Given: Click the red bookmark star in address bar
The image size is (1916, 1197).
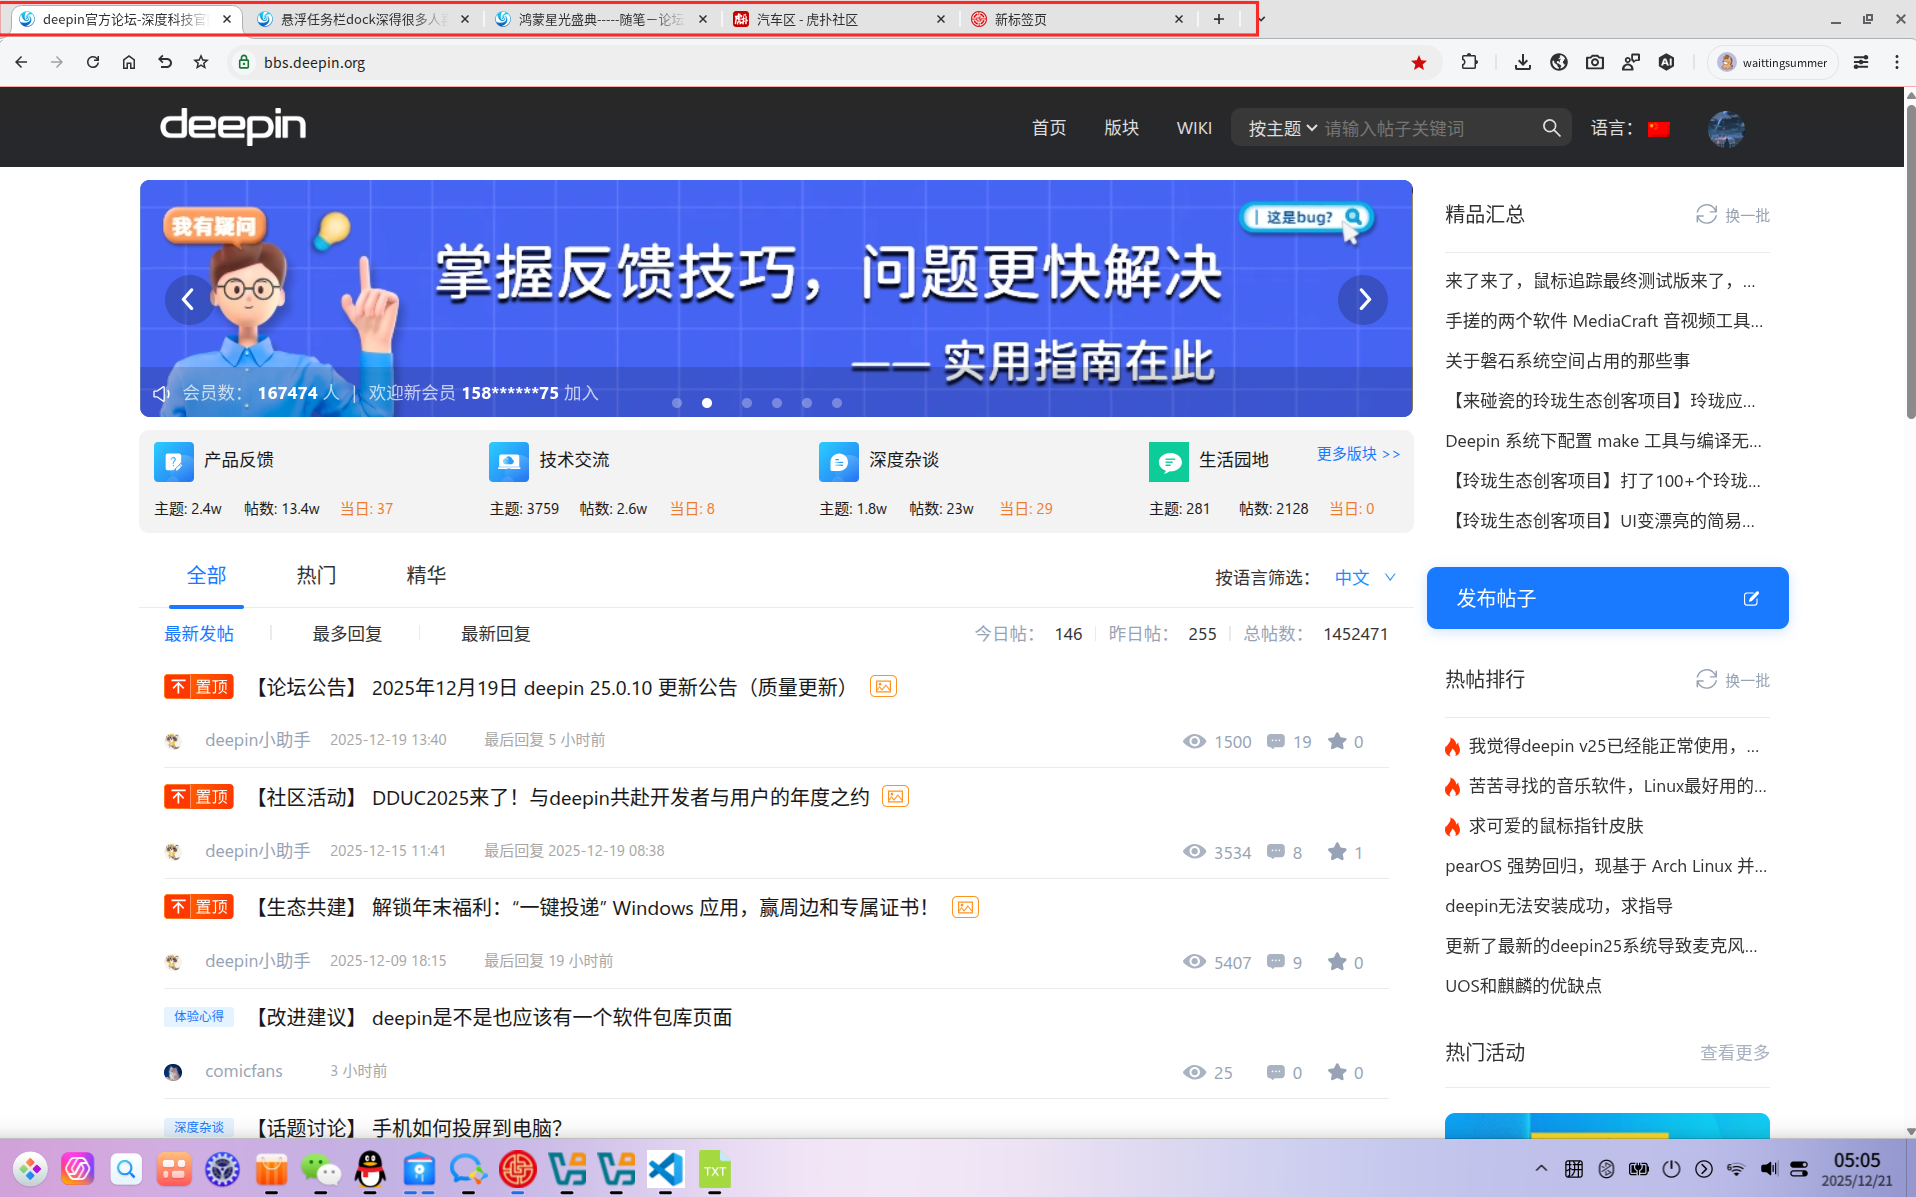Looking at the screenshot, I should coord(1418,63).
